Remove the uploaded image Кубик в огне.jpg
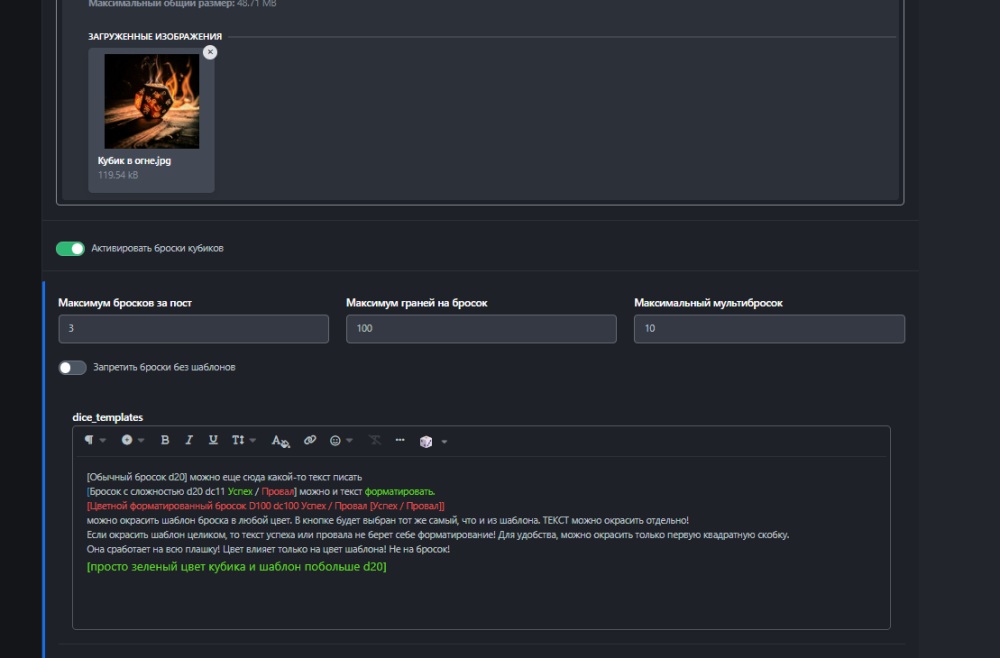 (209, 52)
